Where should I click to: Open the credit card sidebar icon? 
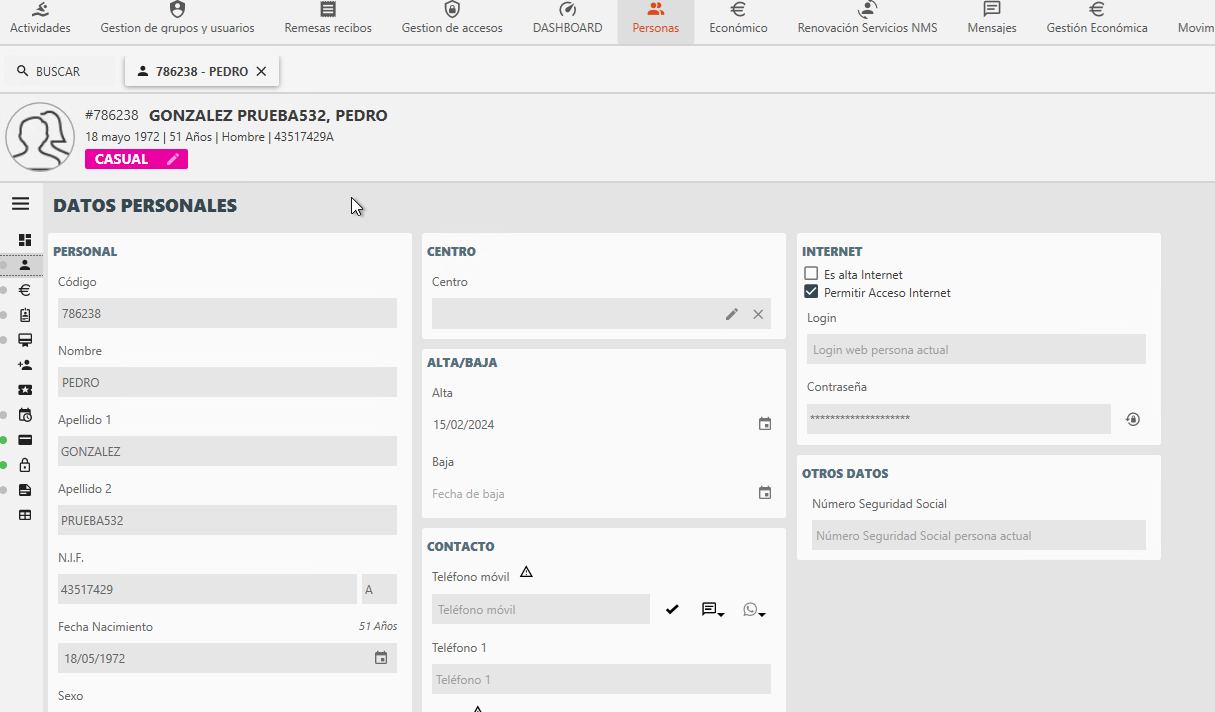tap(25, 440)
